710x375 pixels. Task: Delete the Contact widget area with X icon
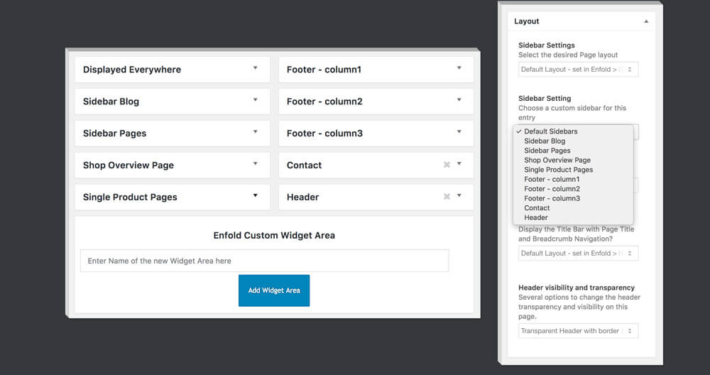coord(446,164)
